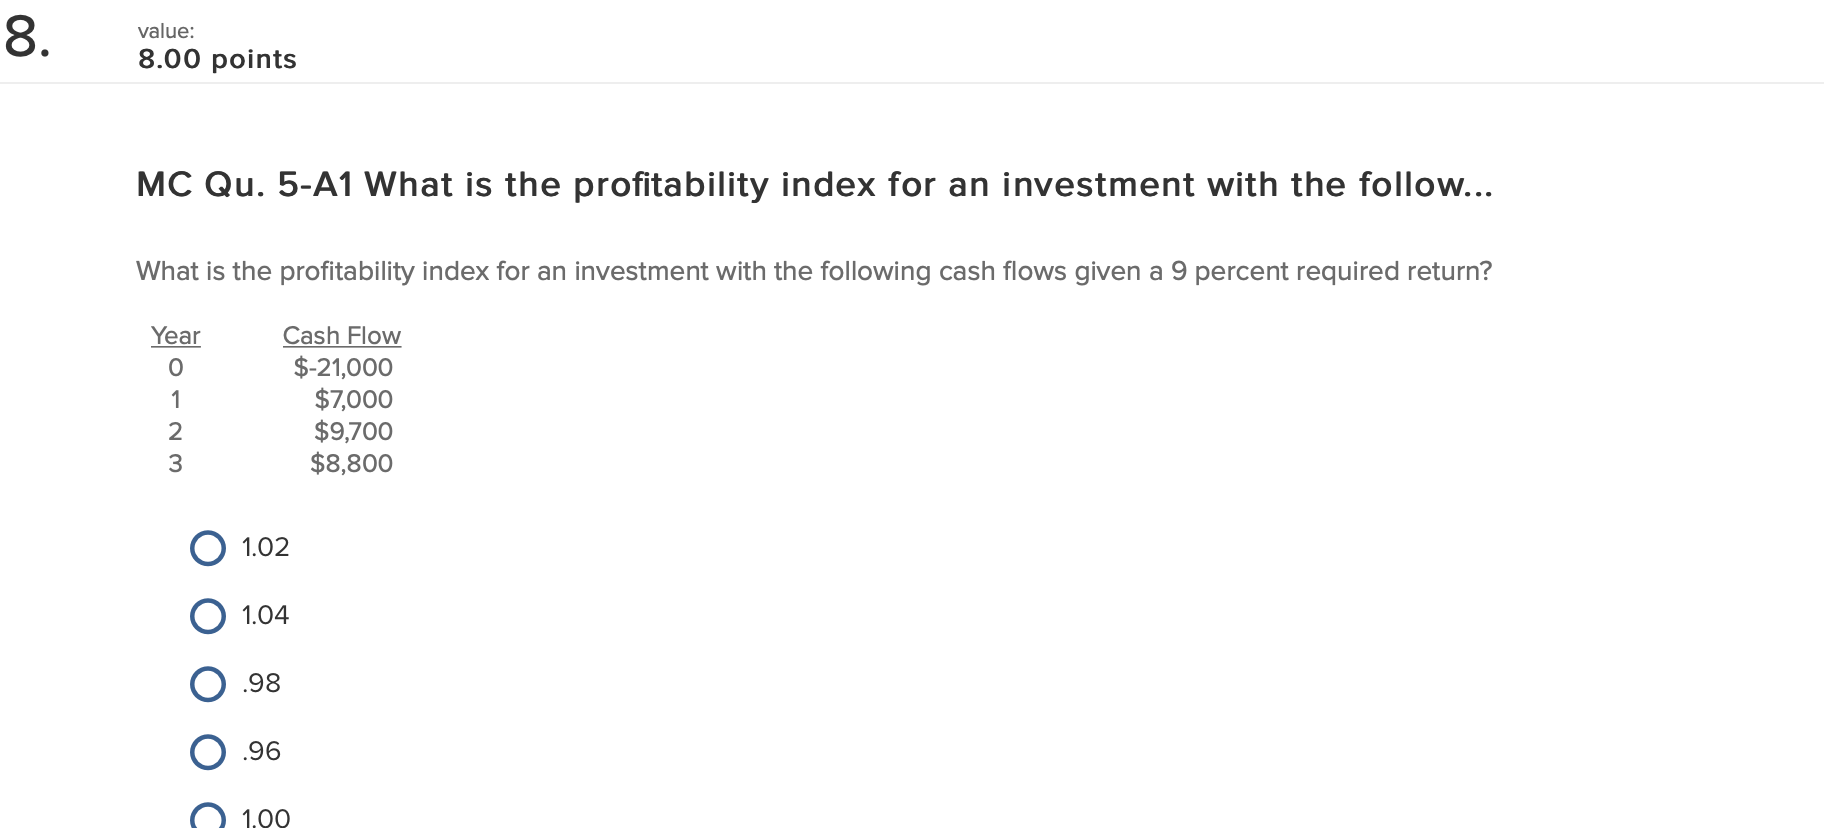
Task: Click the question number 8
Action: [x=27, y=38]
